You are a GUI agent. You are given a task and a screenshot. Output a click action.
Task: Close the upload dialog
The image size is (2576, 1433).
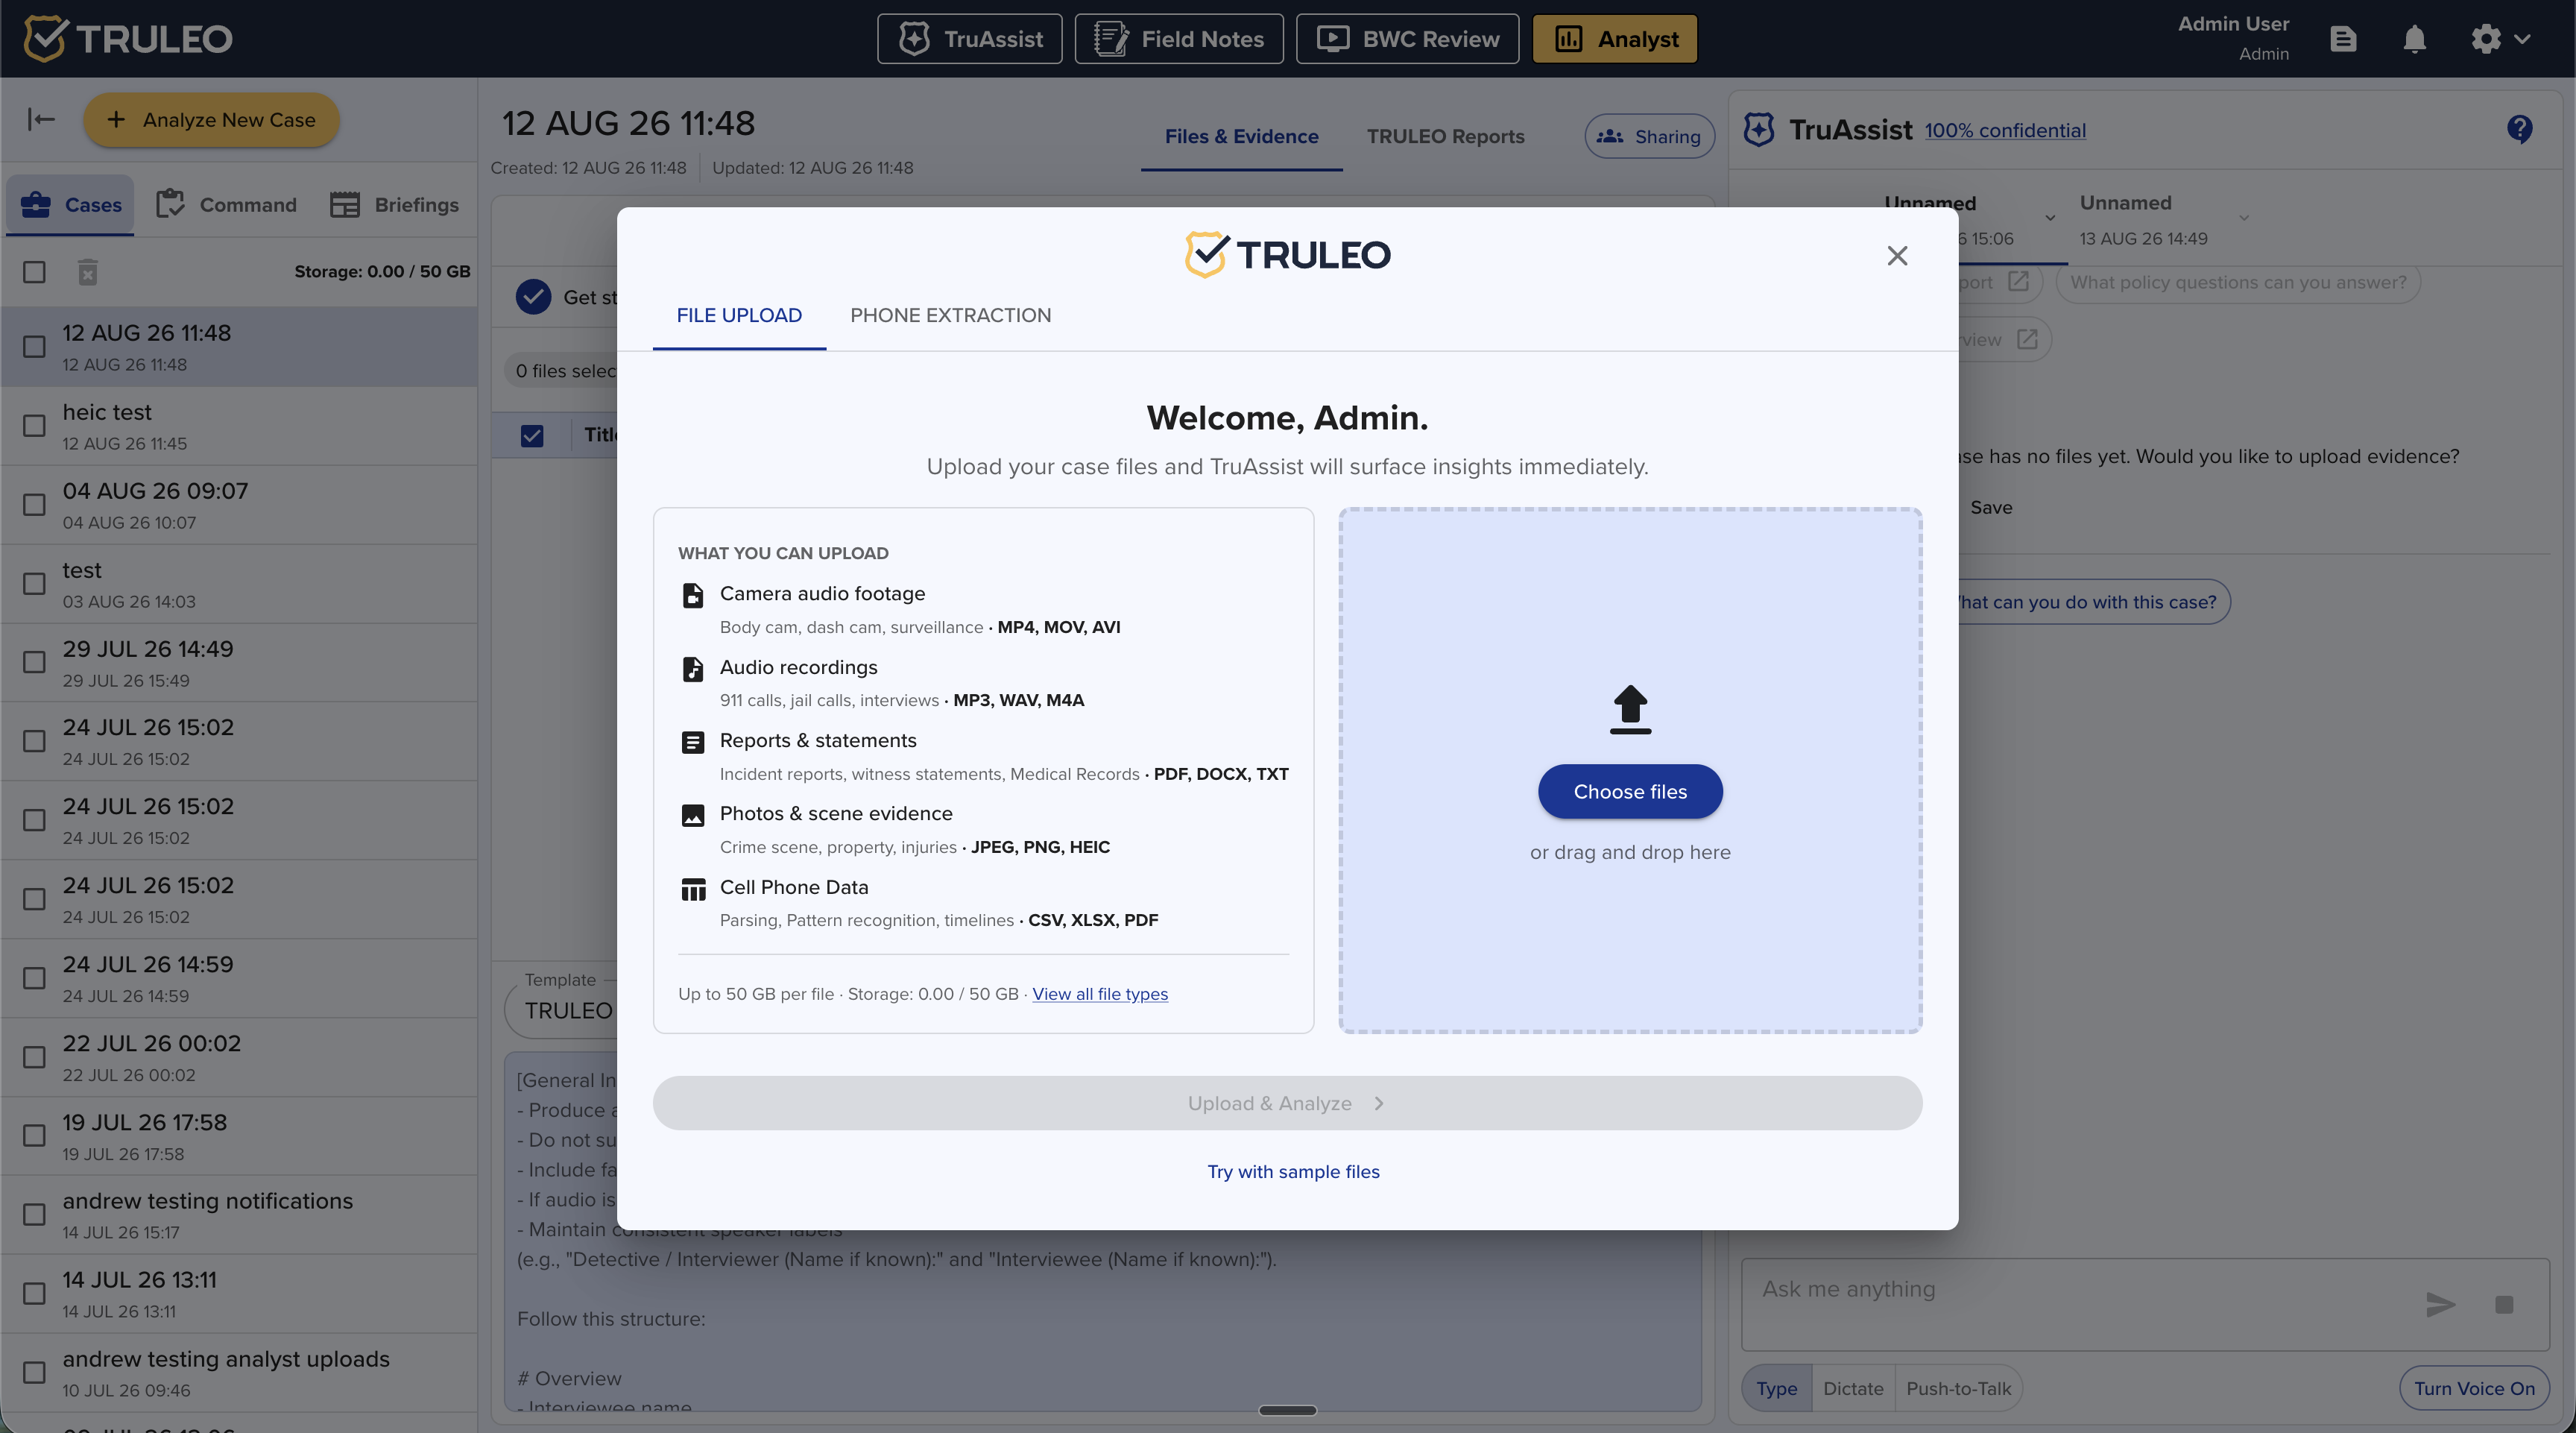[x=1897, y=256]
